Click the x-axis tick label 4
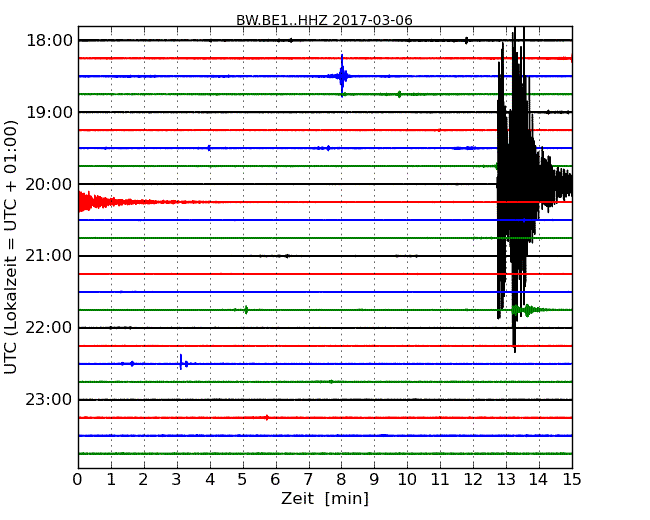The image size is (650, 520). tap(210, 480)
